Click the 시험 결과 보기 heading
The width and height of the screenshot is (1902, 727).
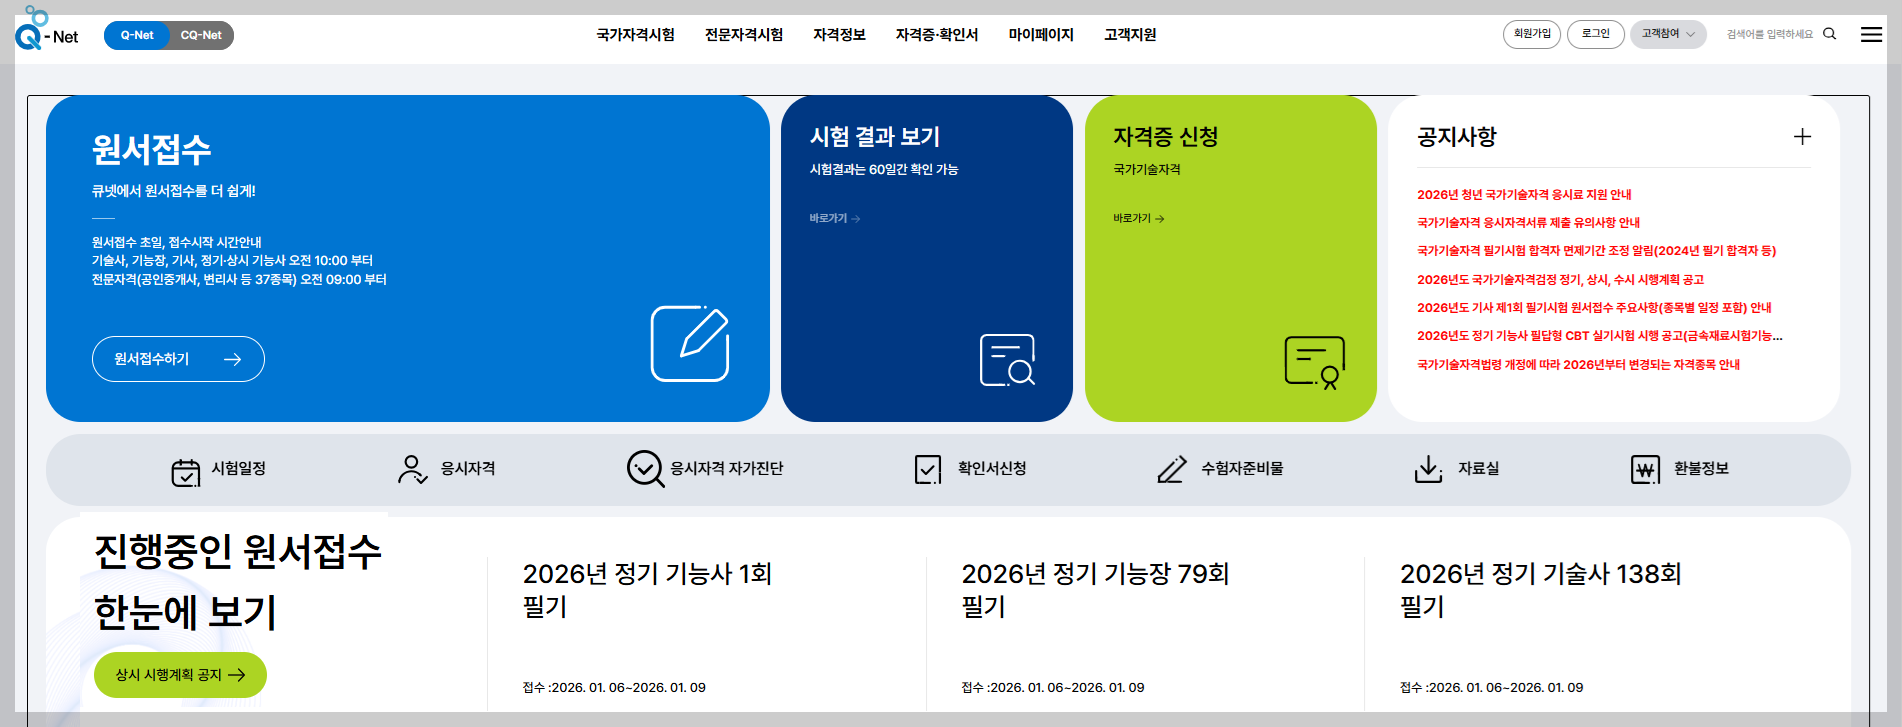pos(875,137)
